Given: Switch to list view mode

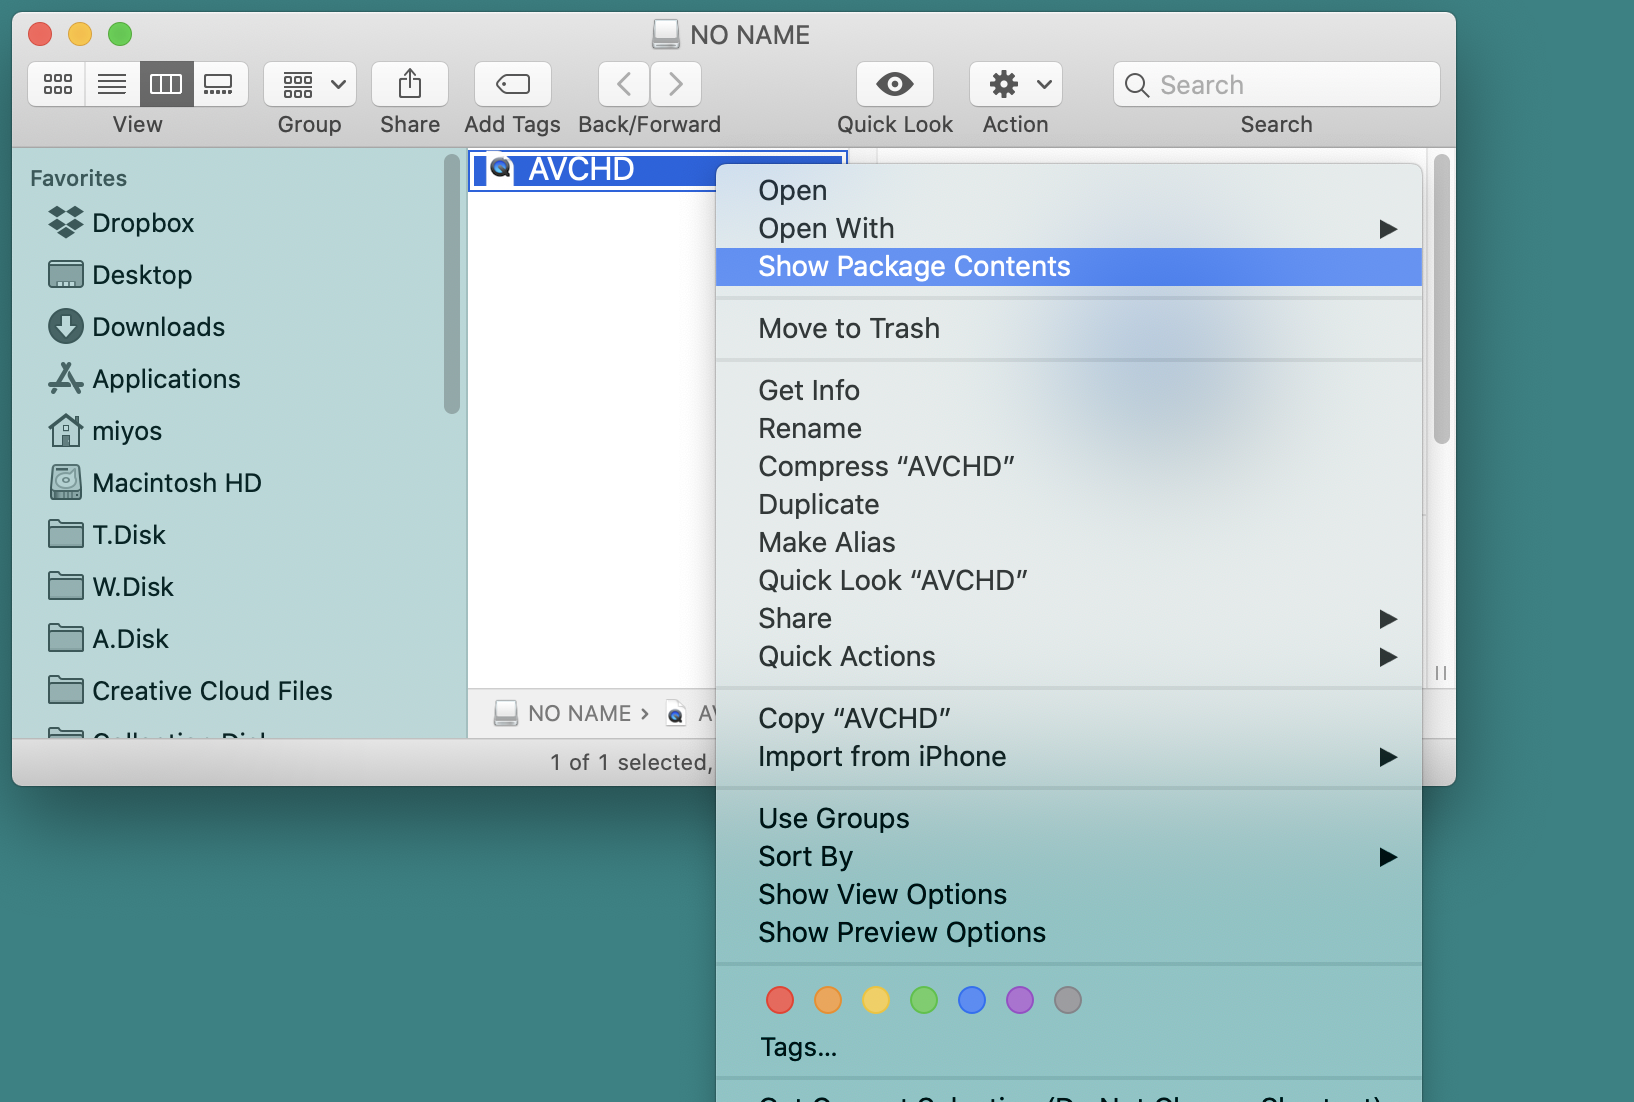Looking at the screenshot, I should 112,84.
